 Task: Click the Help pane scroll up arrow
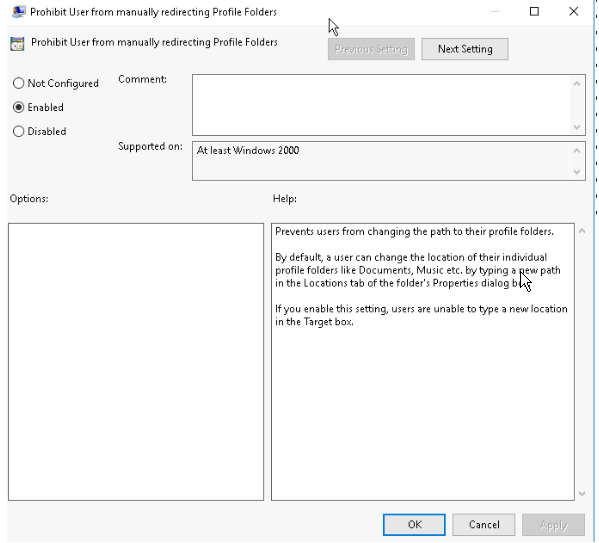point(582,231)
